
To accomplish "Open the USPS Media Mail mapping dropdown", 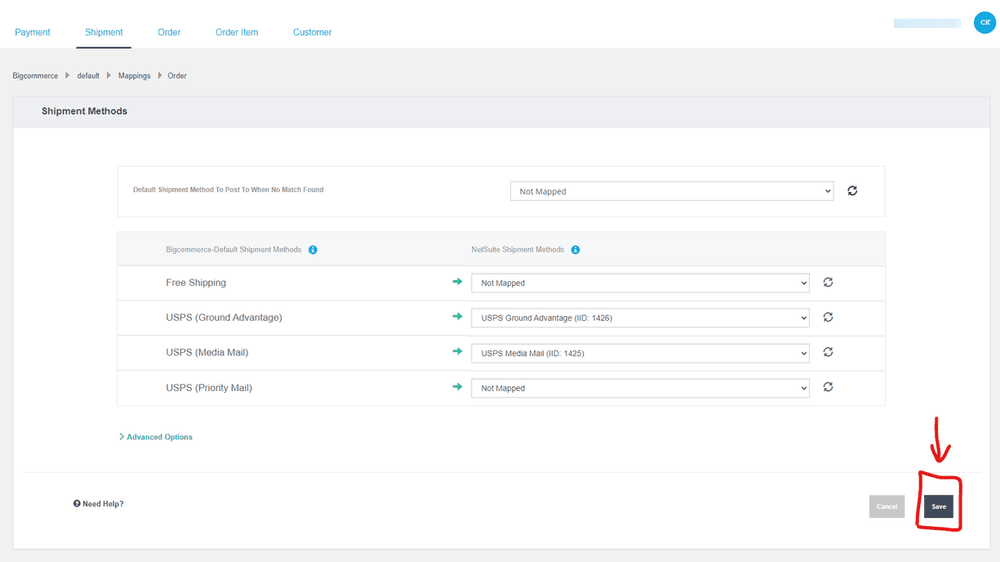I will [x=640, y=353].
